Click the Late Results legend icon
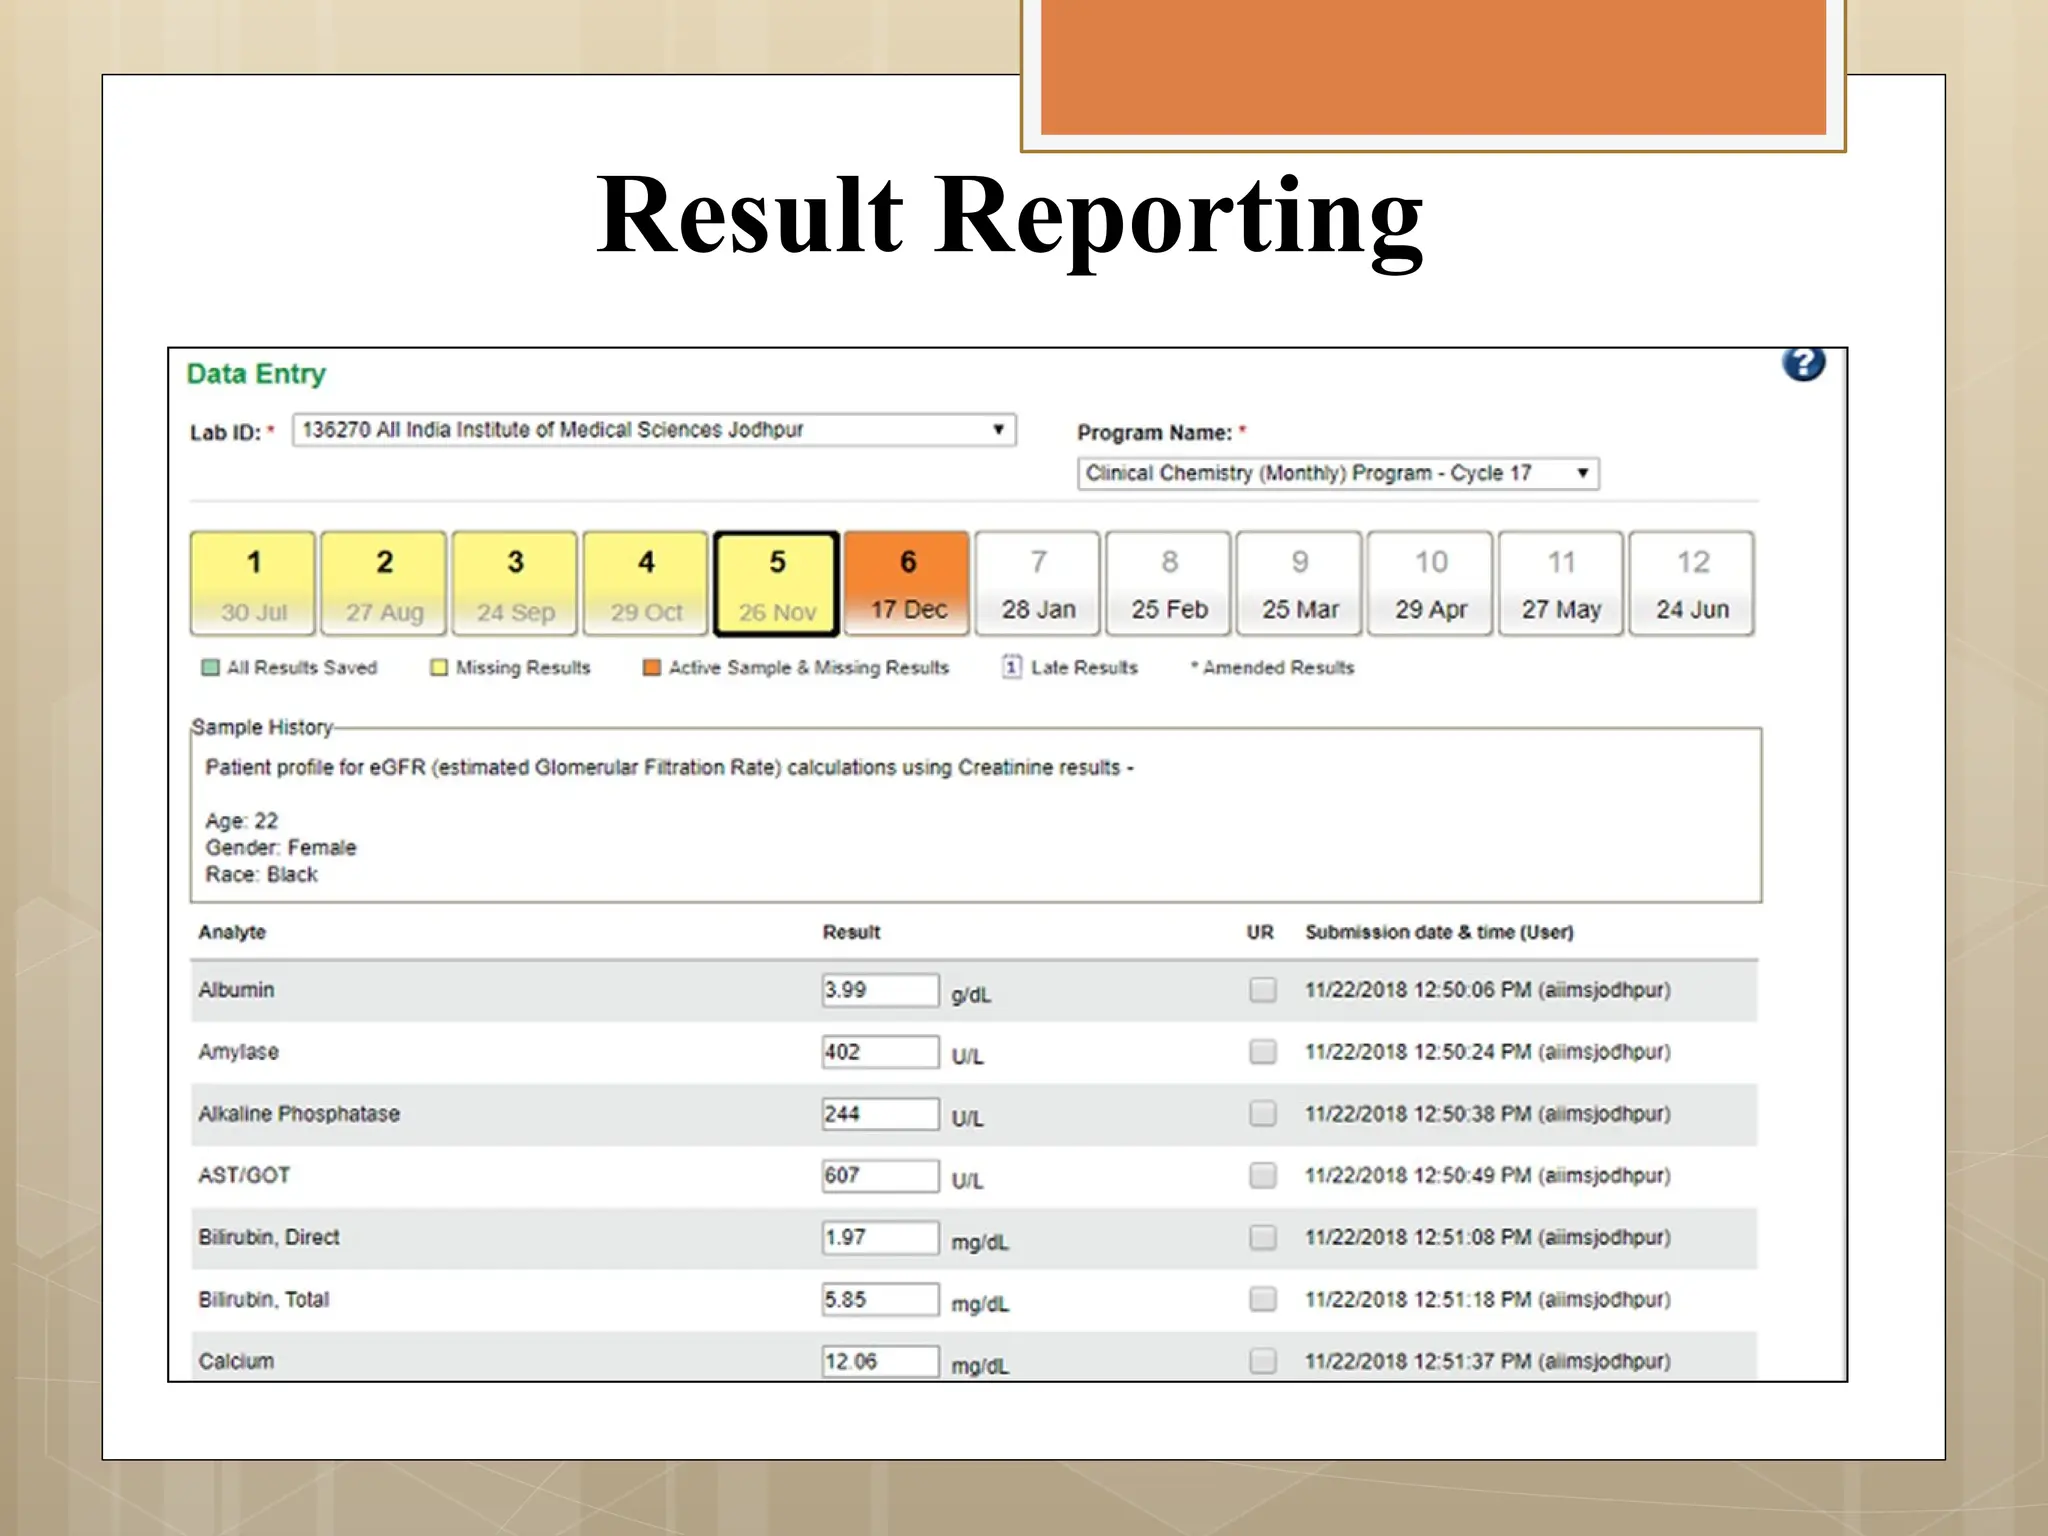 click(1012, 667)
